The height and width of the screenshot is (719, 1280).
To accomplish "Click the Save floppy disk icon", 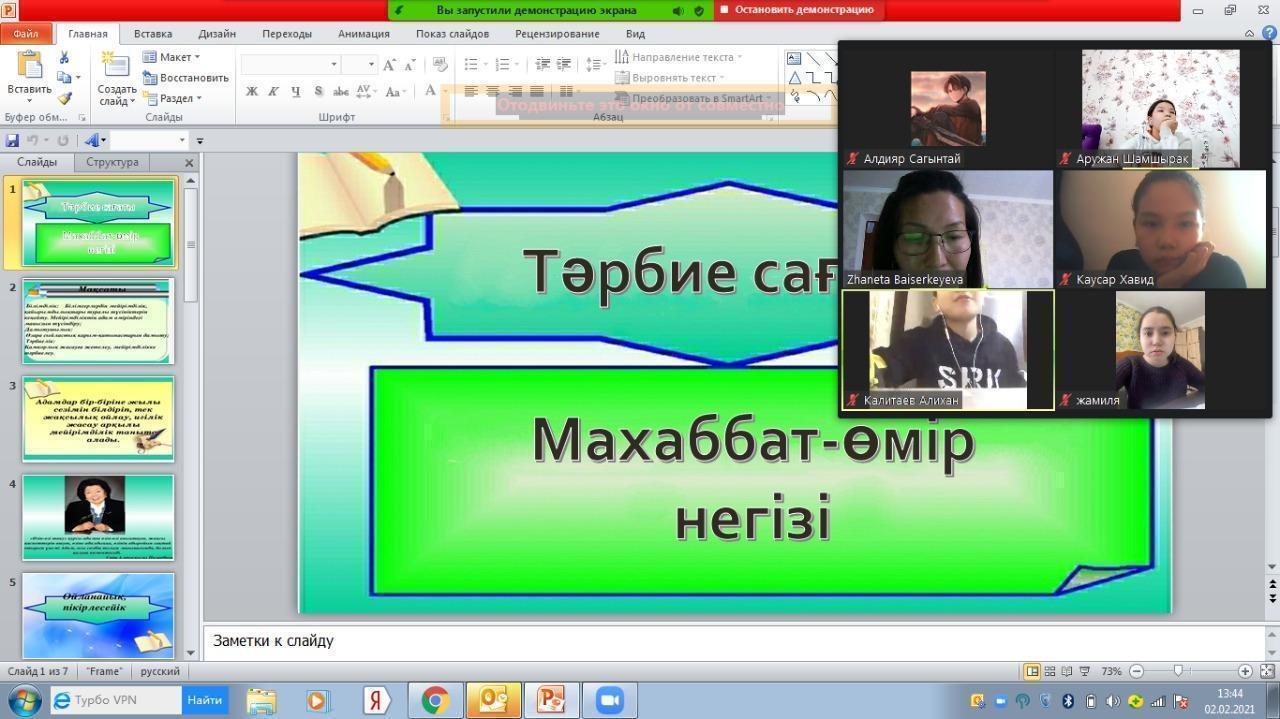I will tap(12, 141).
